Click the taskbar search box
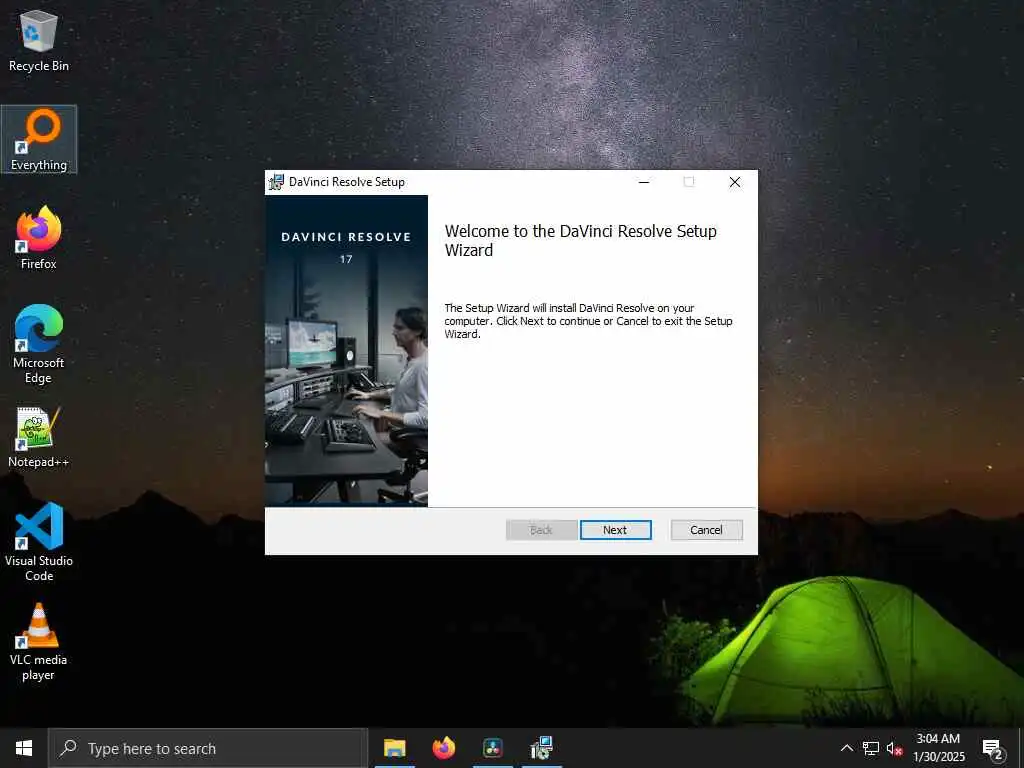The image size is (1024, 768). tap(208, 748)
